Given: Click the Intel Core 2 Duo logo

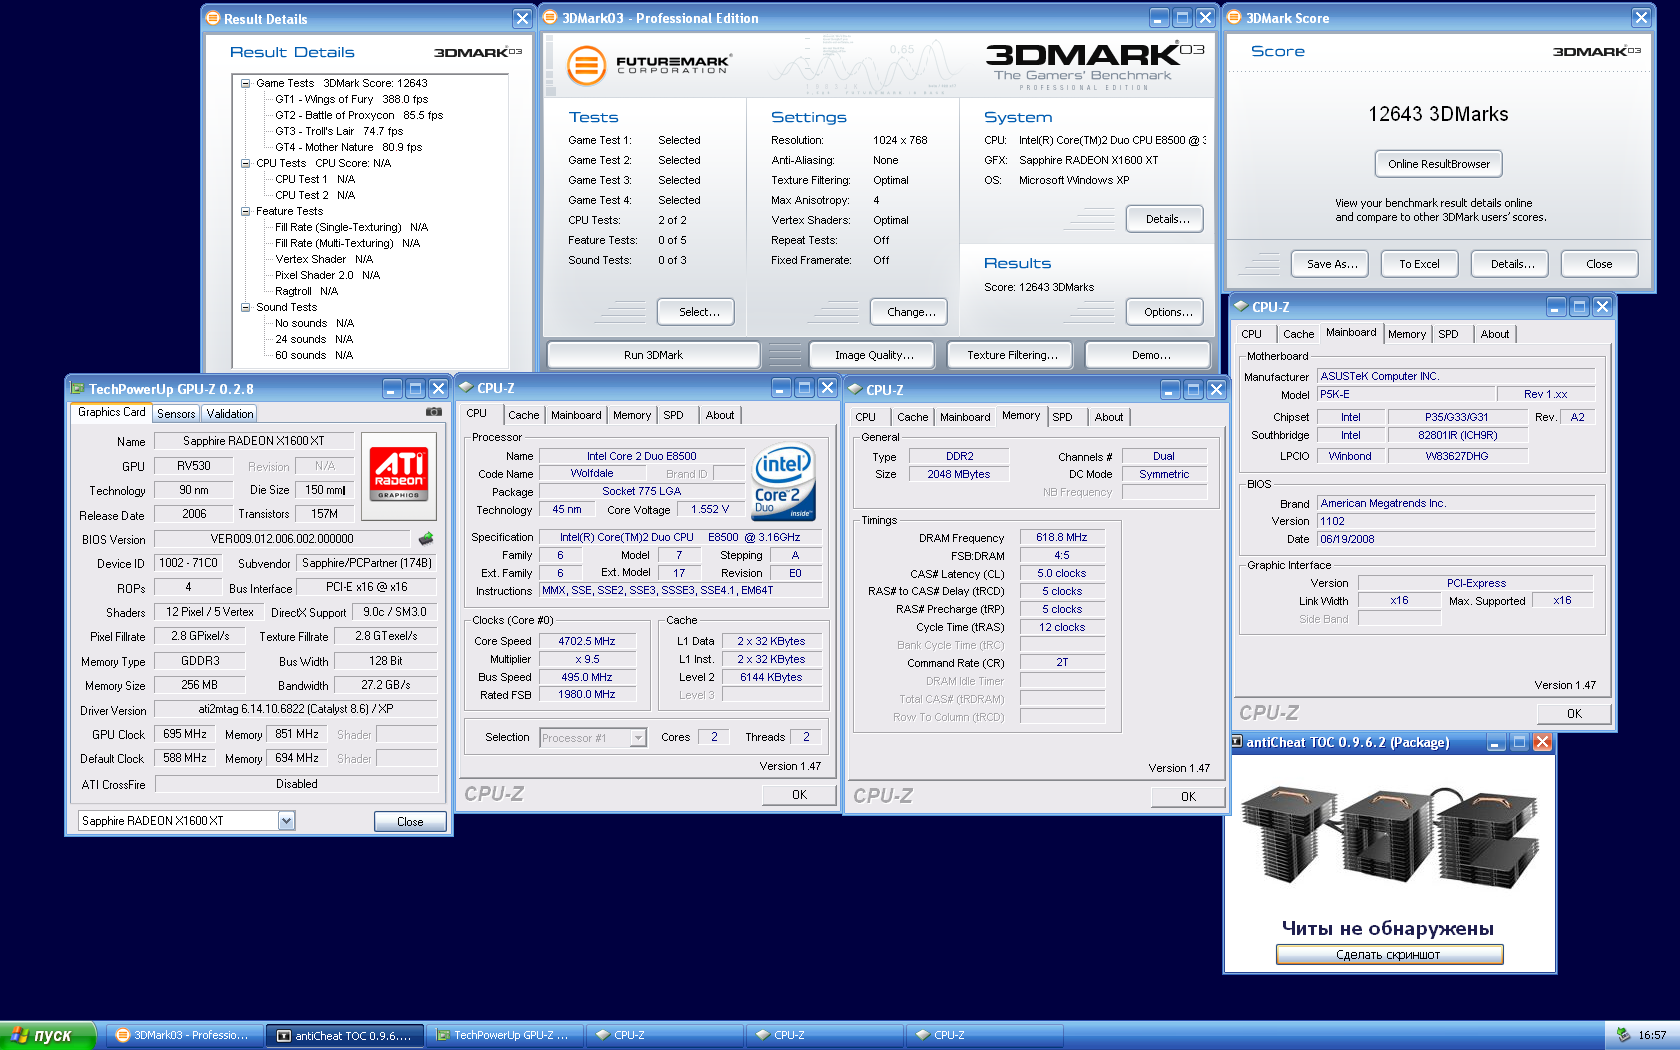Looking at the screenshot, I should 782,482.
